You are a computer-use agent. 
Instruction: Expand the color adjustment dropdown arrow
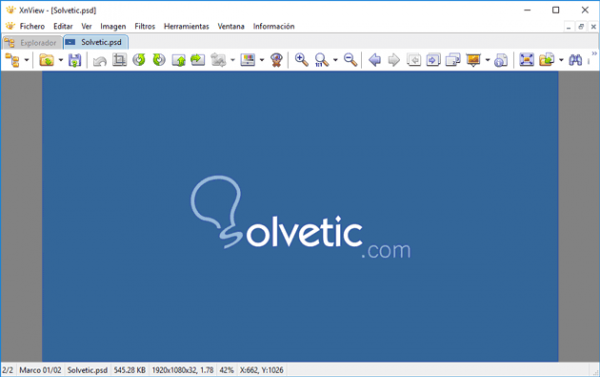click(x=262, y=60)
